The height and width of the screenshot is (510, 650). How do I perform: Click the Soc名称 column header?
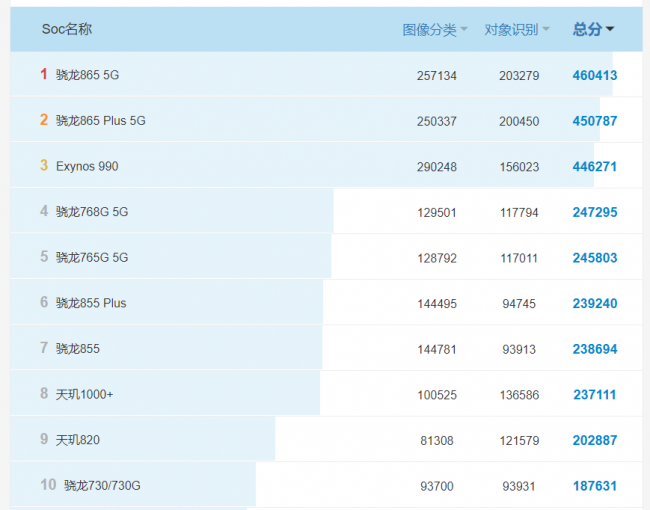pyautogui.click(x=67, y=29)
